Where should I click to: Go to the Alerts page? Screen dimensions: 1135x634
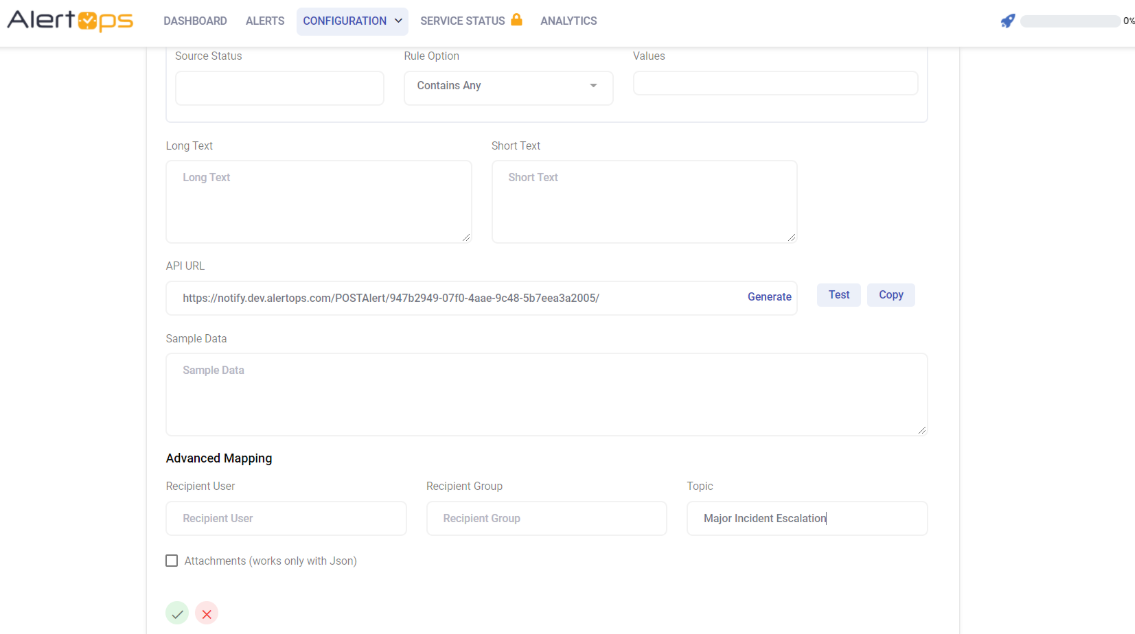pyautogui.click(x=265, y=21)
